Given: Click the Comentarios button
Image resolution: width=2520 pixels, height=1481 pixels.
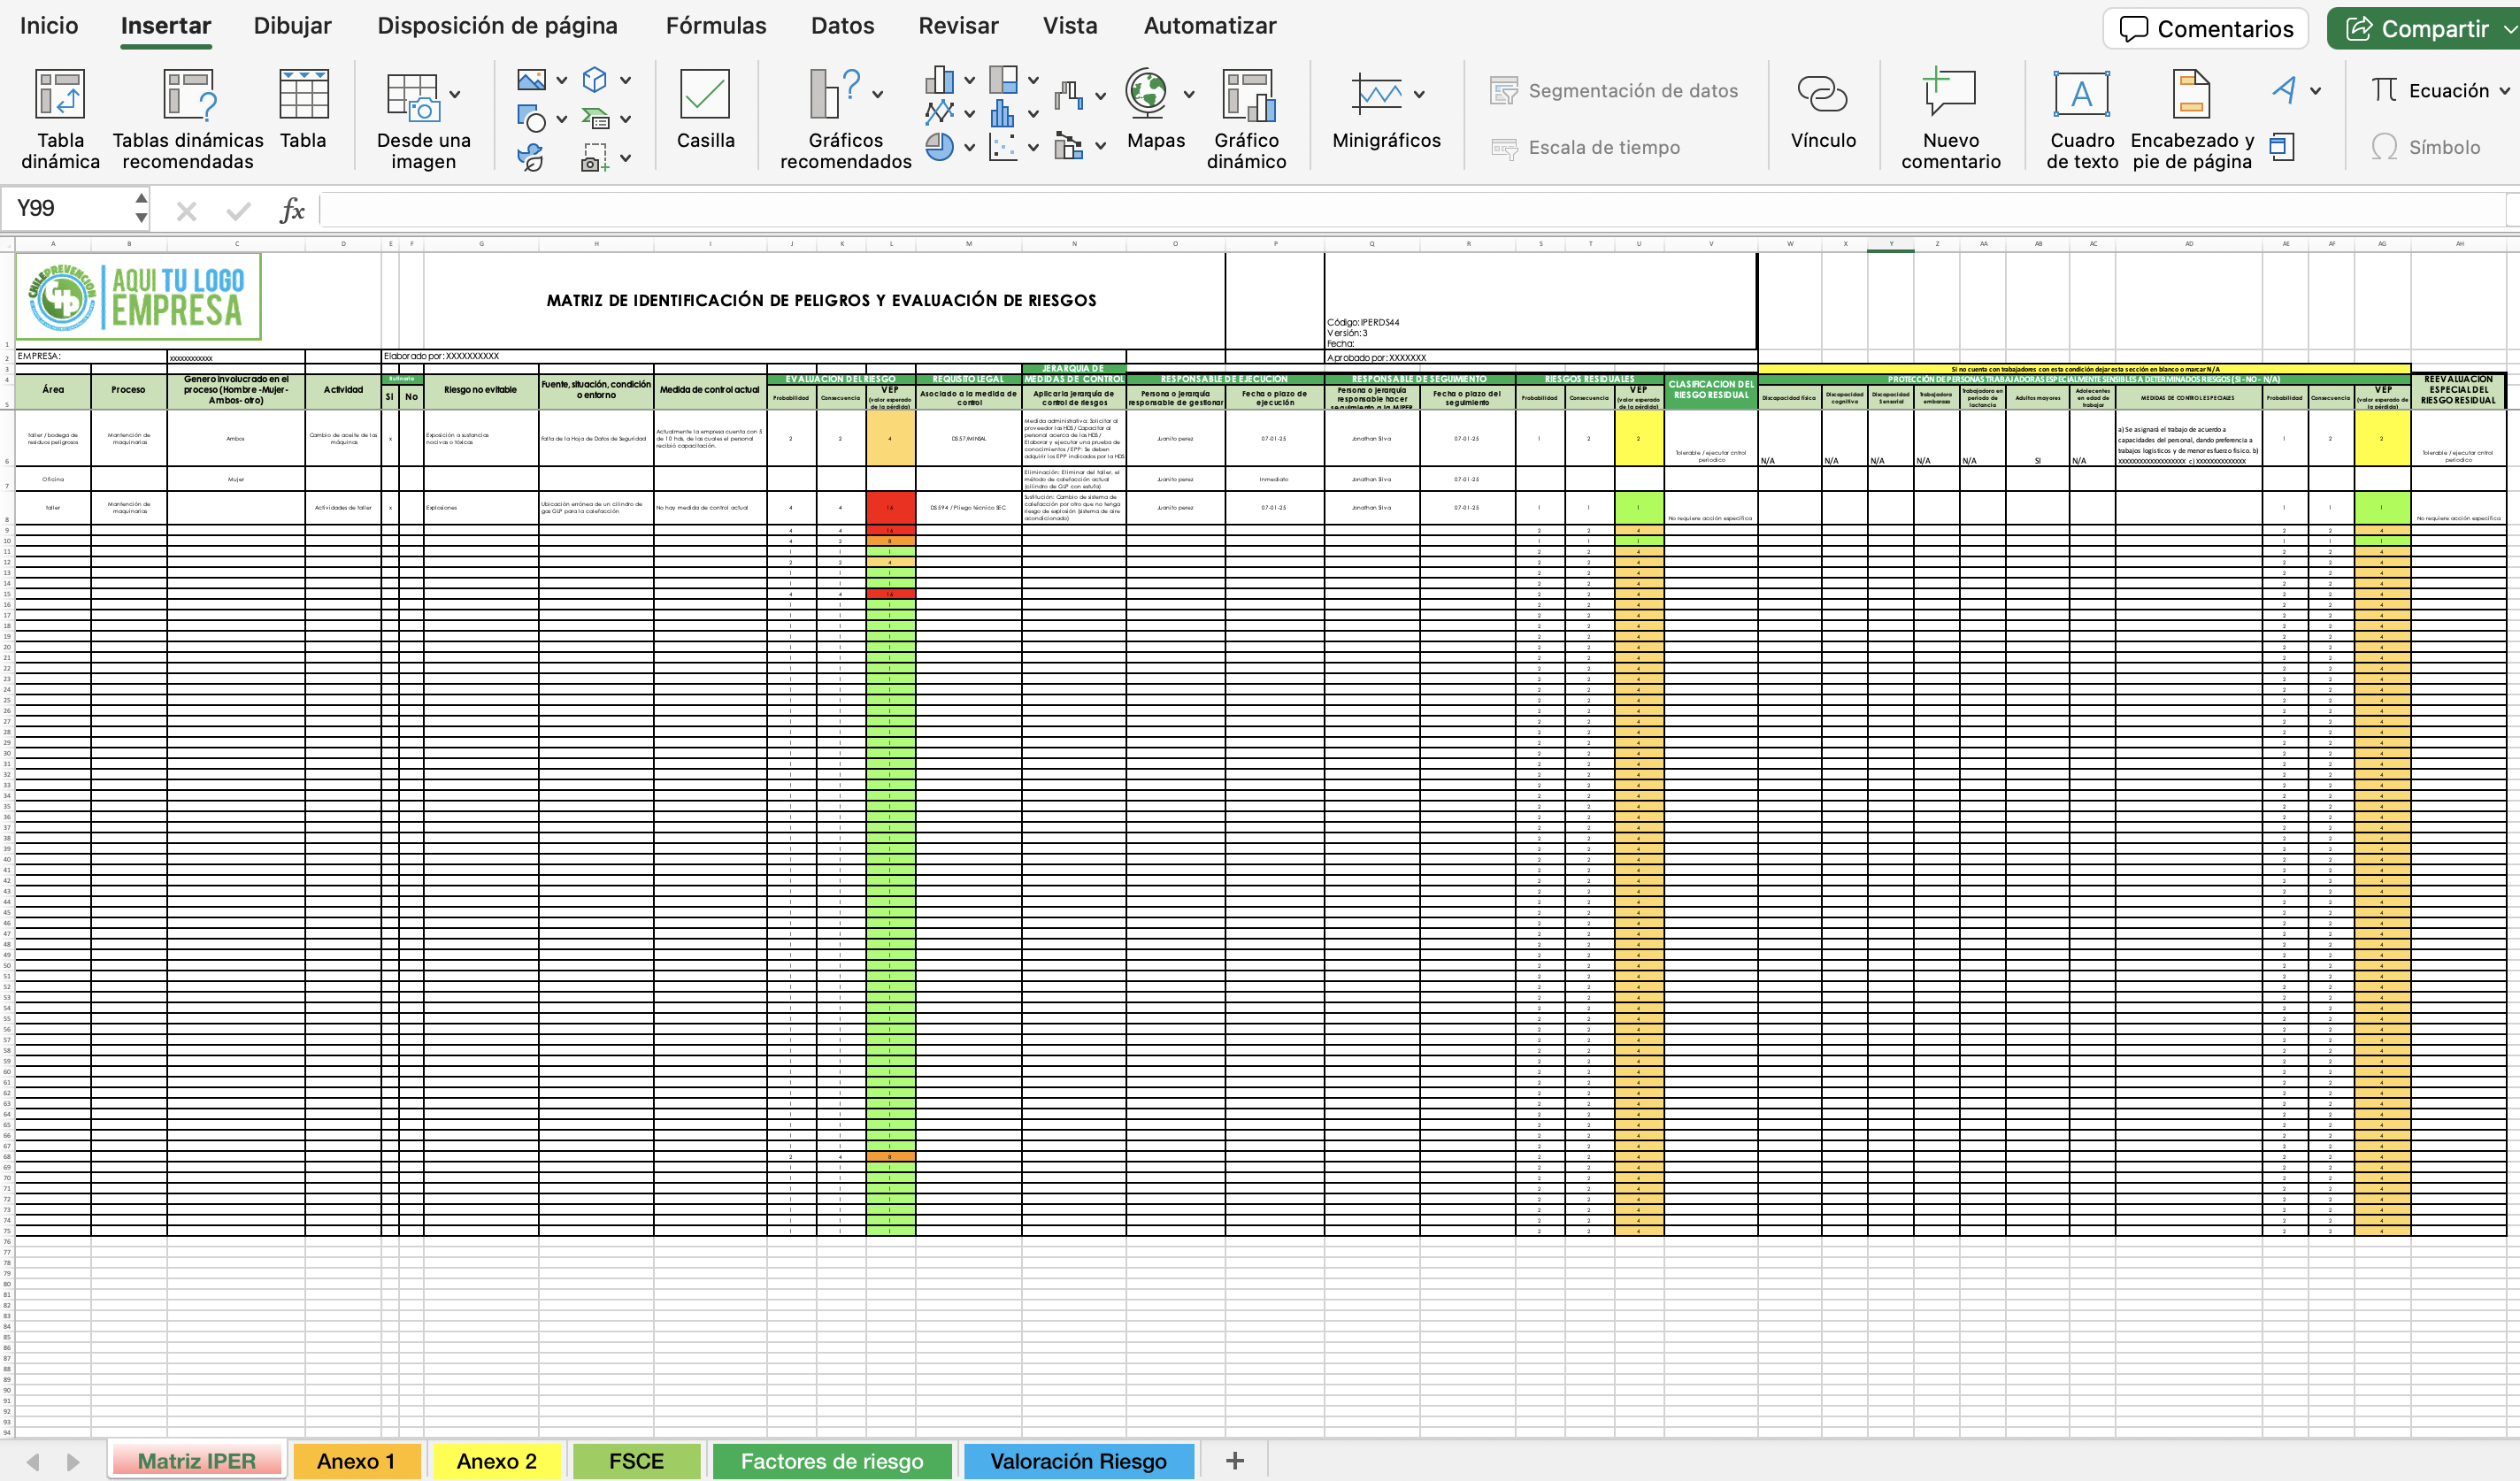Looking at the screenshot, I should click(x=2205, y=28).
